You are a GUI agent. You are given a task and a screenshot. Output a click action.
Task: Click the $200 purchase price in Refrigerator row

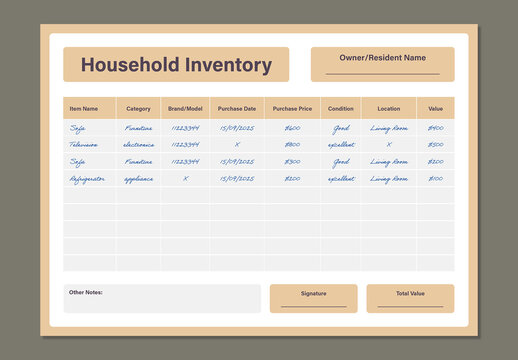tap(292, 179)
